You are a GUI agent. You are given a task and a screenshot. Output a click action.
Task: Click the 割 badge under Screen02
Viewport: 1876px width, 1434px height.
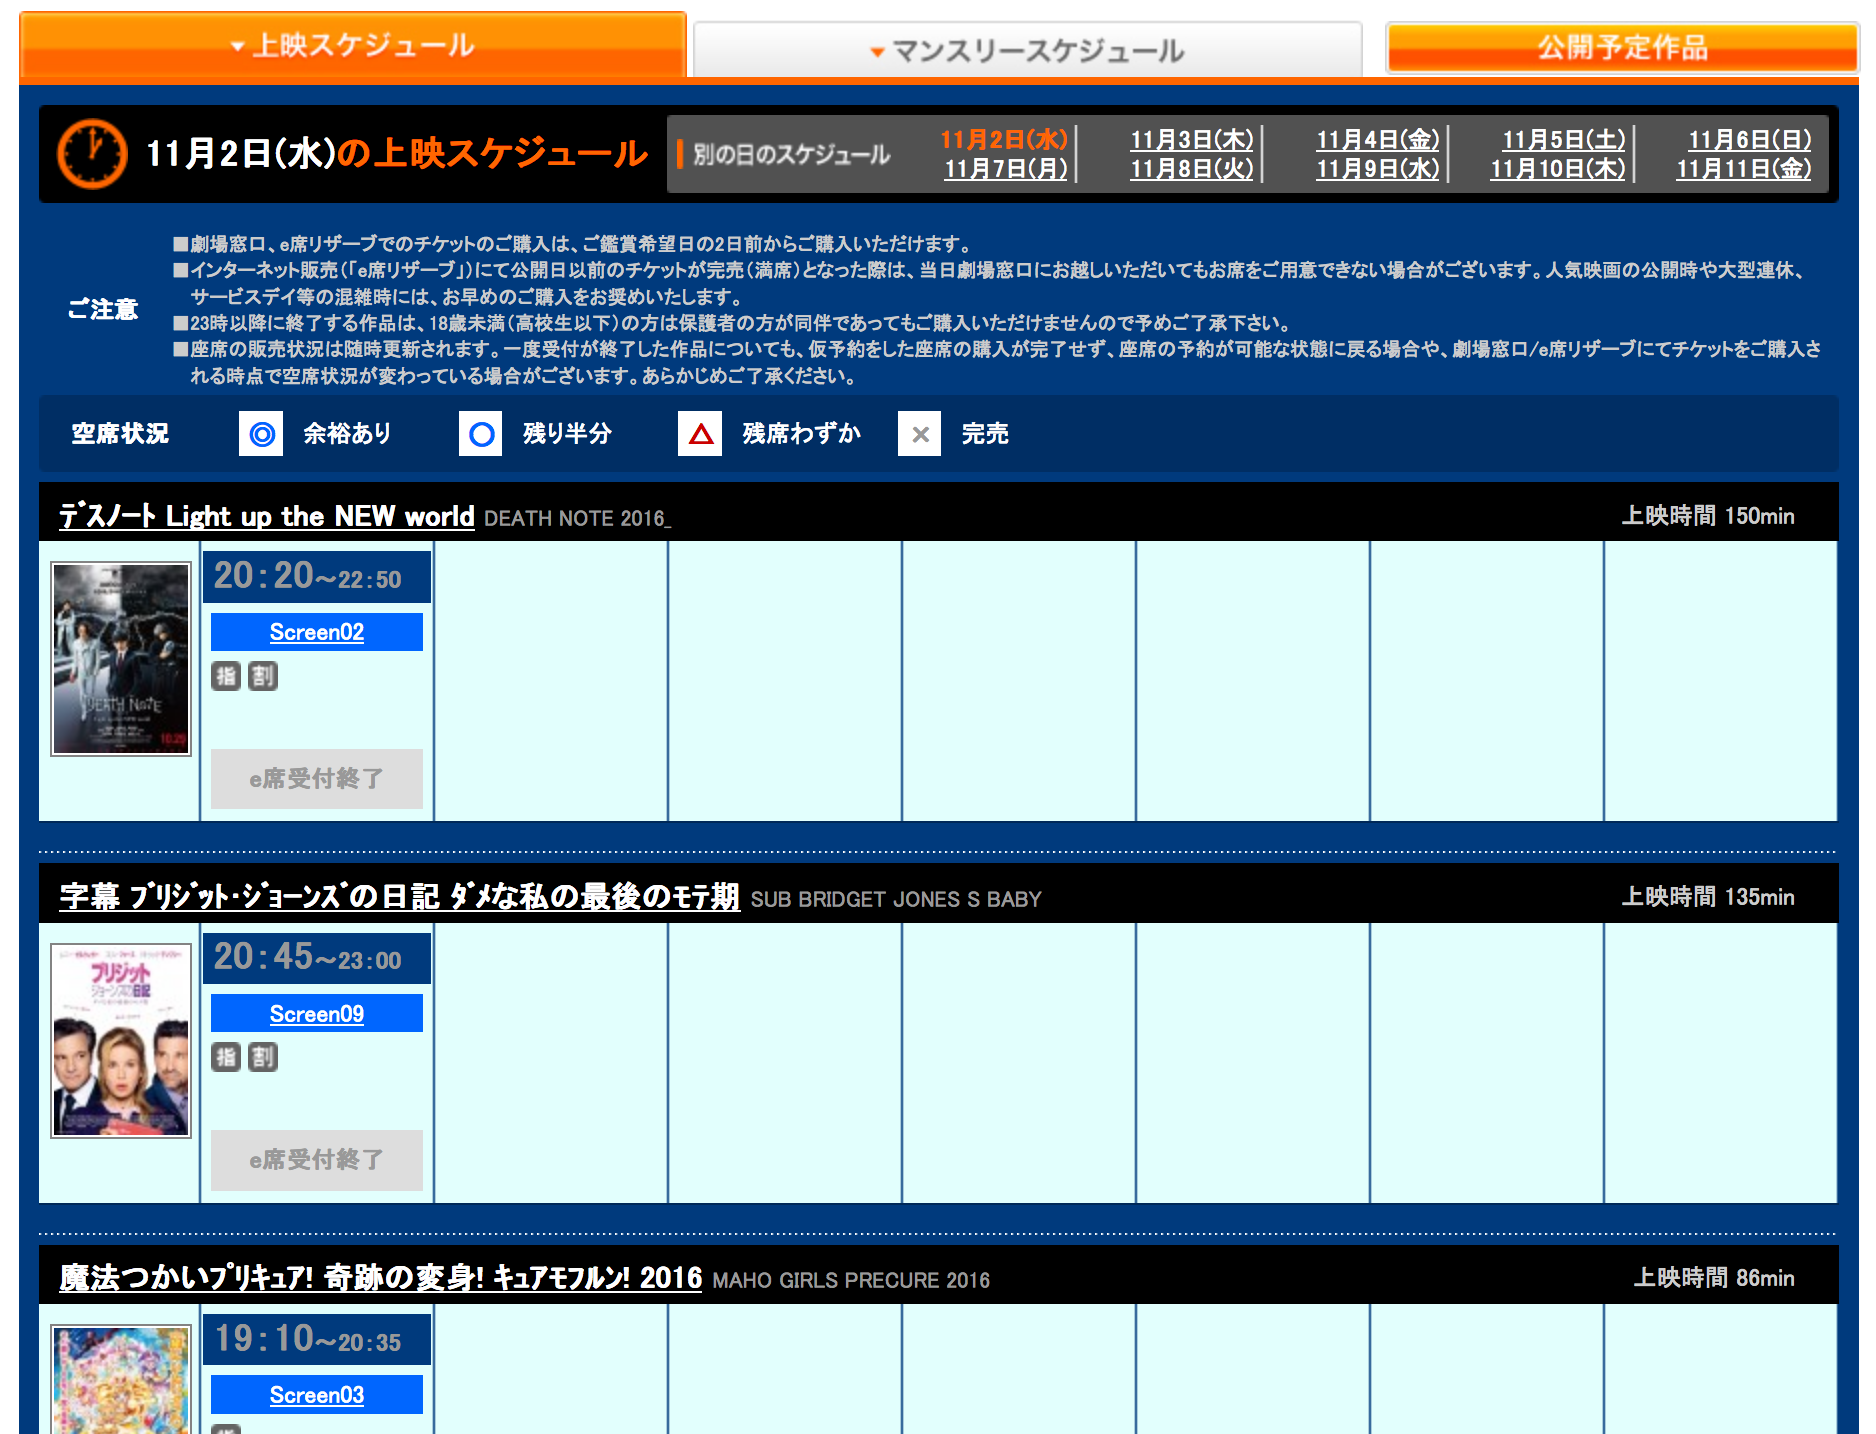263,676
